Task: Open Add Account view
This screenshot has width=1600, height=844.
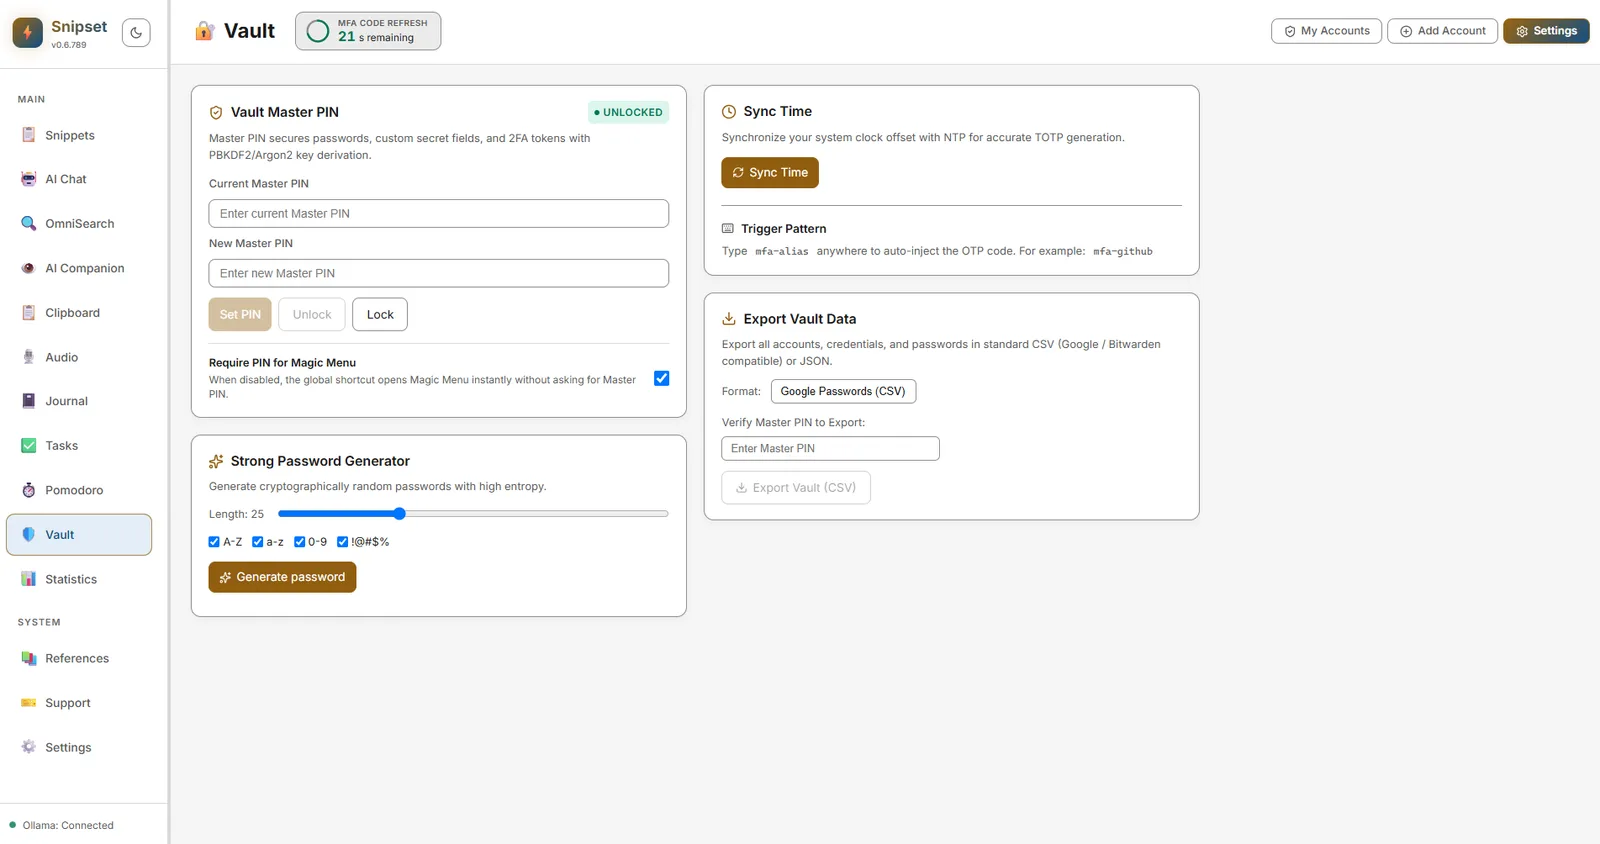Action: [x=1442, y=31]
